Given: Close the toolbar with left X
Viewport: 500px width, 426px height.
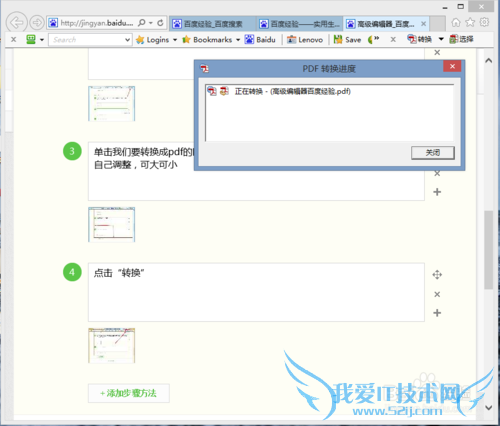Looking at the screenshot, I should coord(13,40).
